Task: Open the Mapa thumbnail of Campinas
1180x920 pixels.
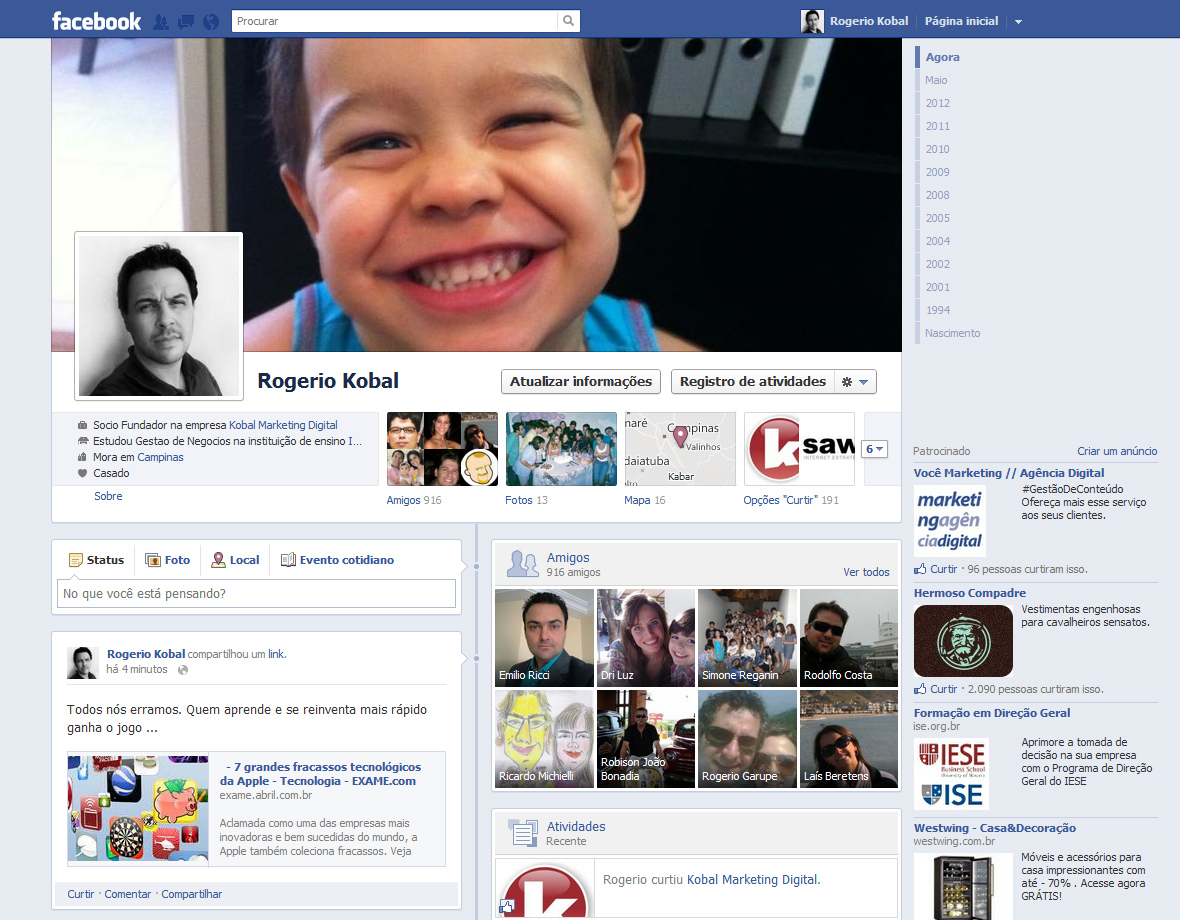Action: pos(680,449)
